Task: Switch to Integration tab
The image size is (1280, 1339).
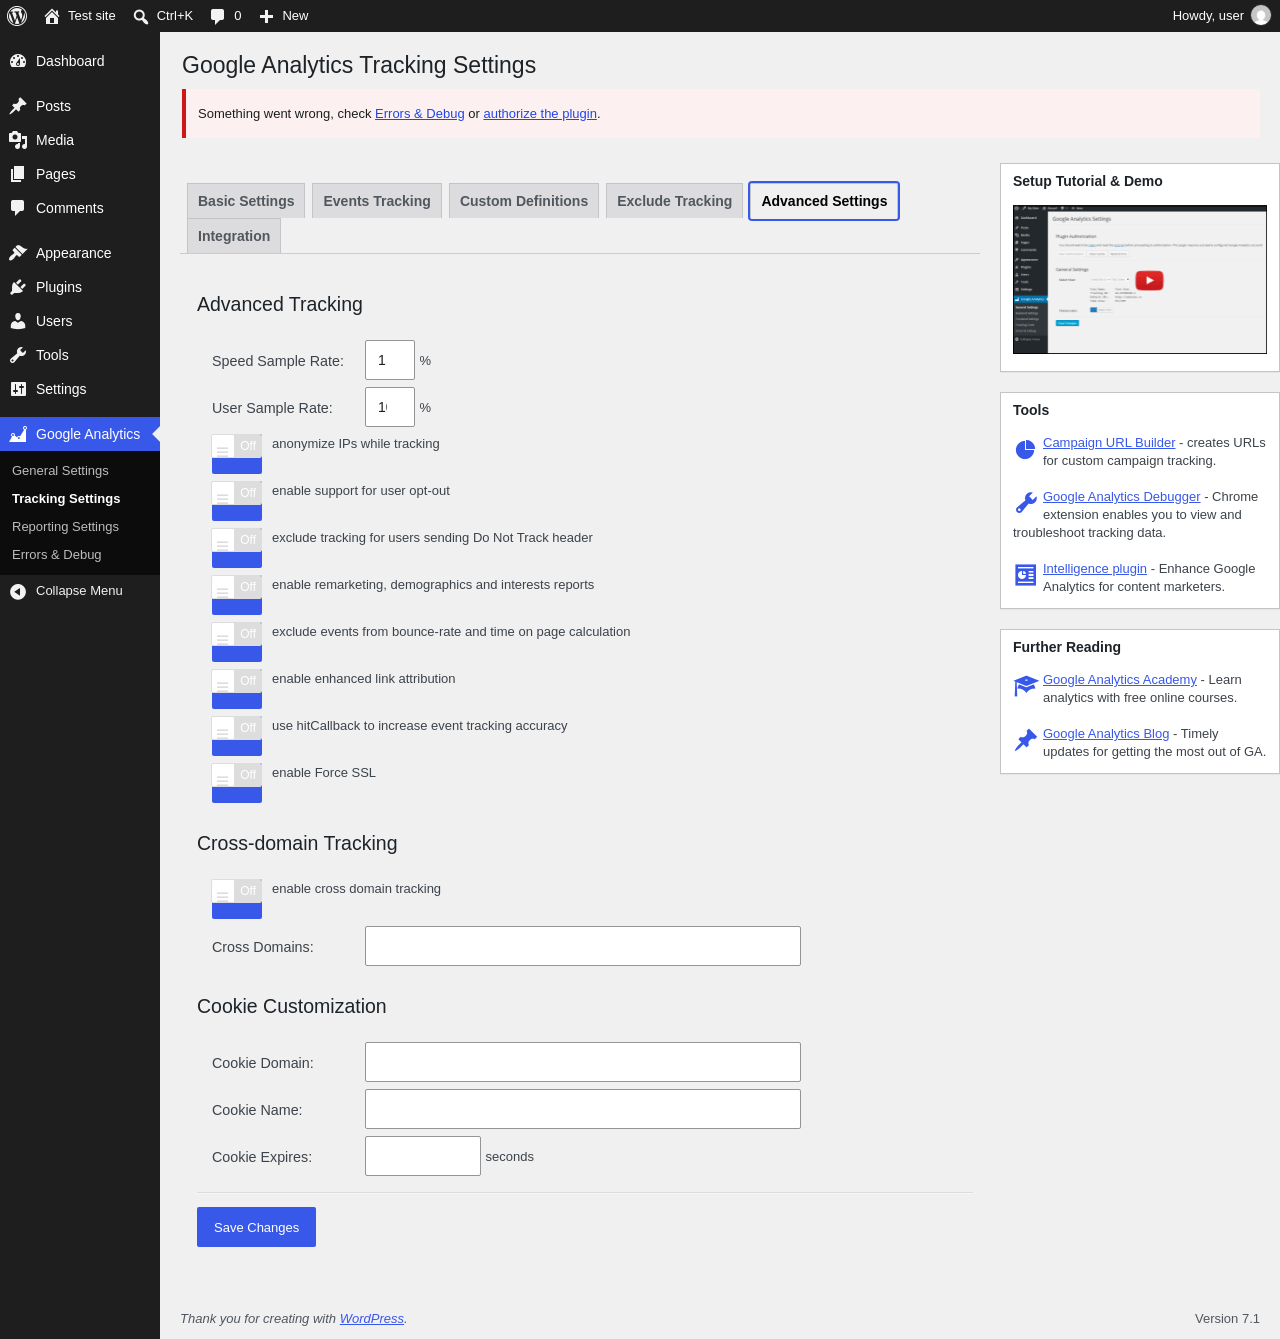Action: pos(234,236)
